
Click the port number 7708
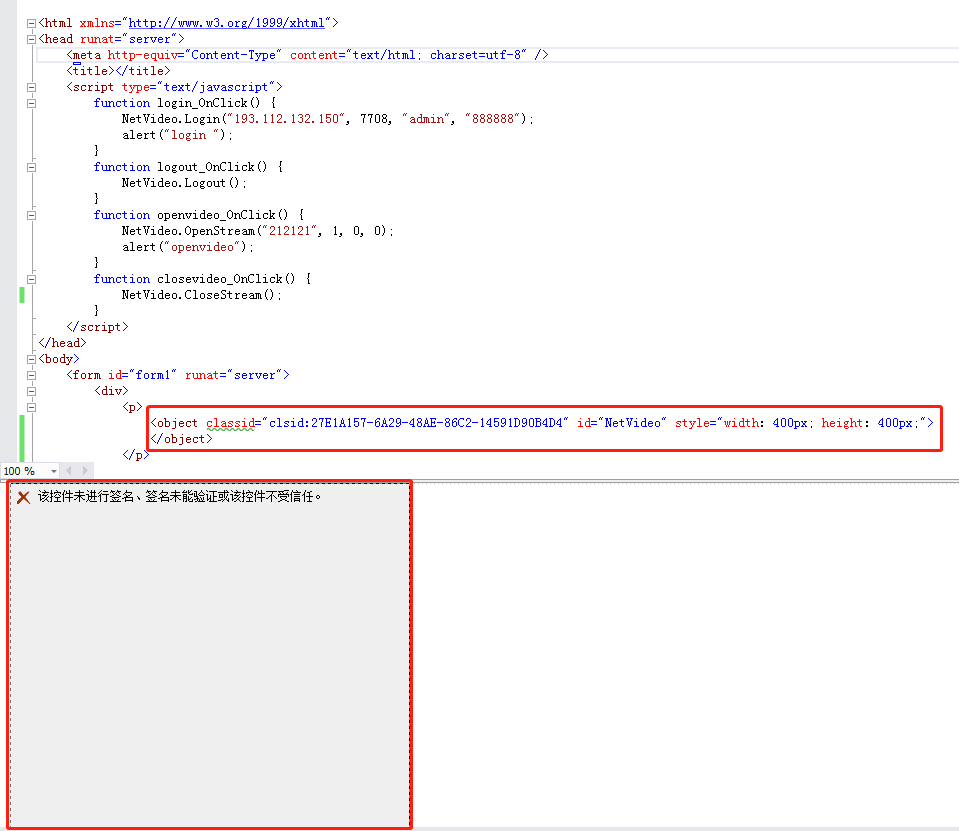pyautogui.click(x=374, y=119)
